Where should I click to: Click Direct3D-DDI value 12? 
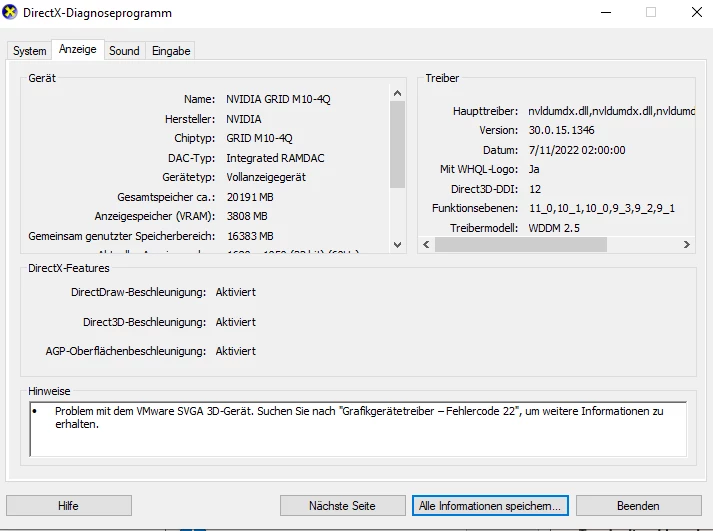(x=535, y=189)
